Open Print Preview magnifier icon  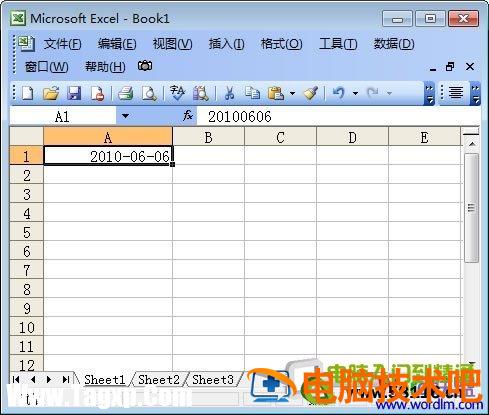(149, 93)
